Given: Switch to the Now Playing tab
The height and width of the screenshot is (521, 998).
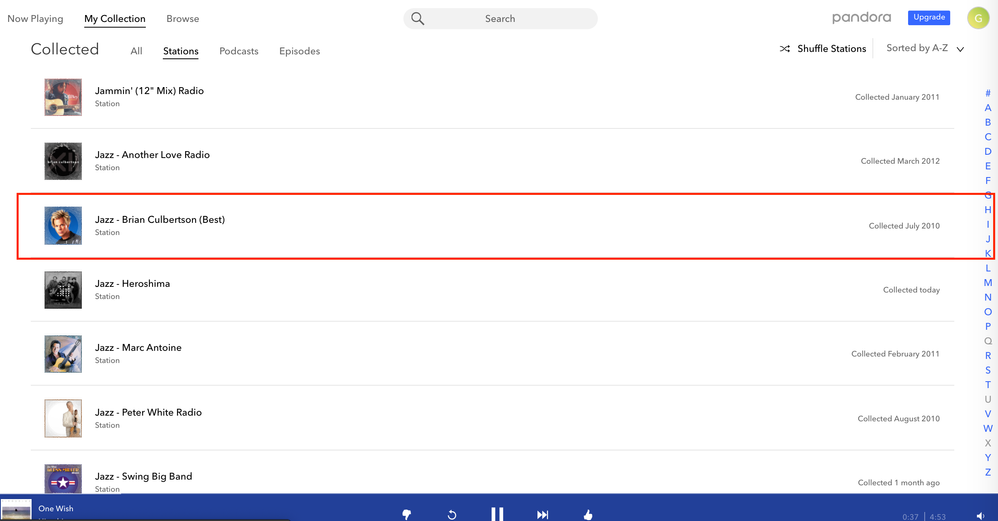Looking at the screenshot, I should (x=35, y=18).
